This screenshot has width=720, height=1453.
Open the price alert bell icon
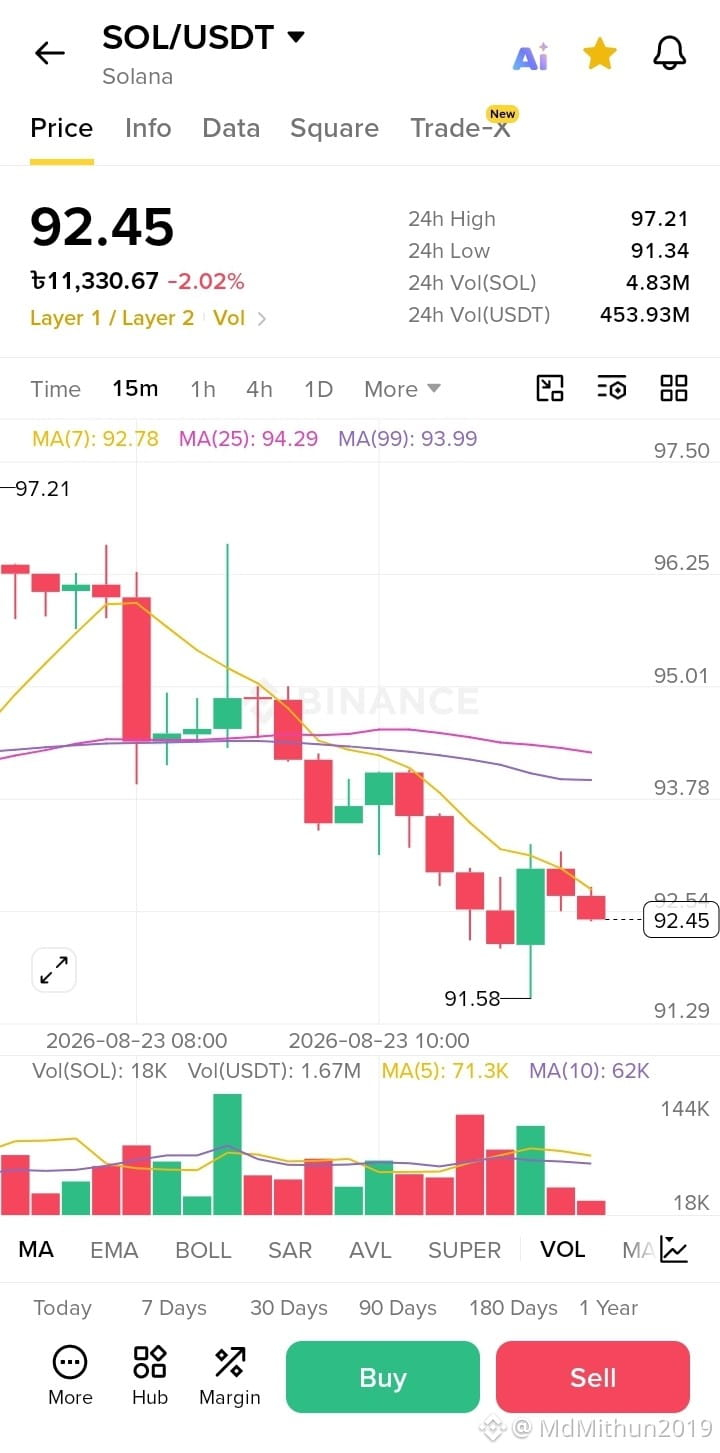click(669, 53)
